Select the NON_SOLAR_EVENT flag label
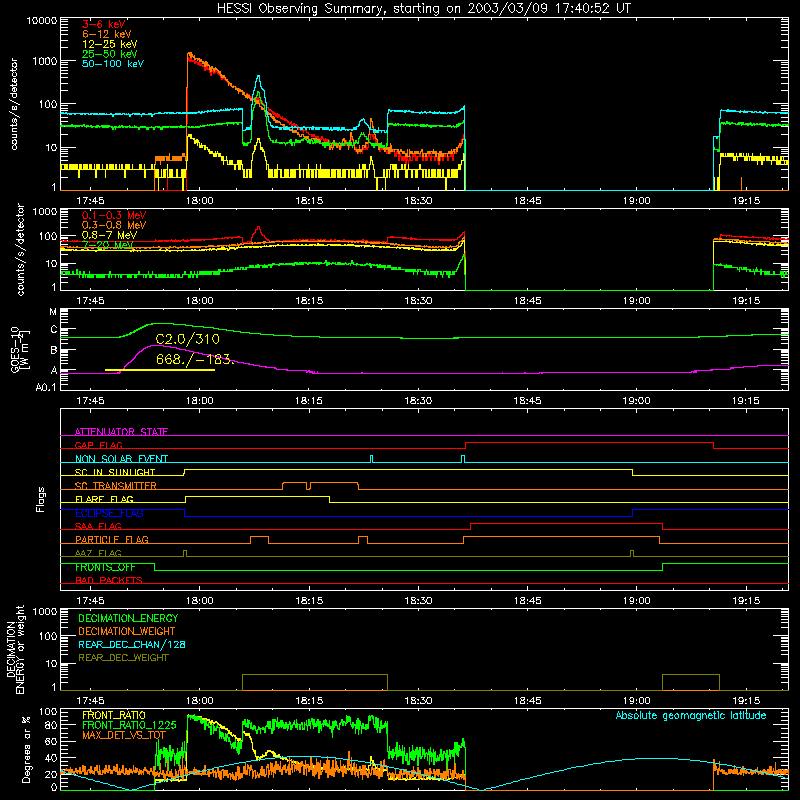The width and height of the screenshot is (800, 800). click(x=121, y=459)
